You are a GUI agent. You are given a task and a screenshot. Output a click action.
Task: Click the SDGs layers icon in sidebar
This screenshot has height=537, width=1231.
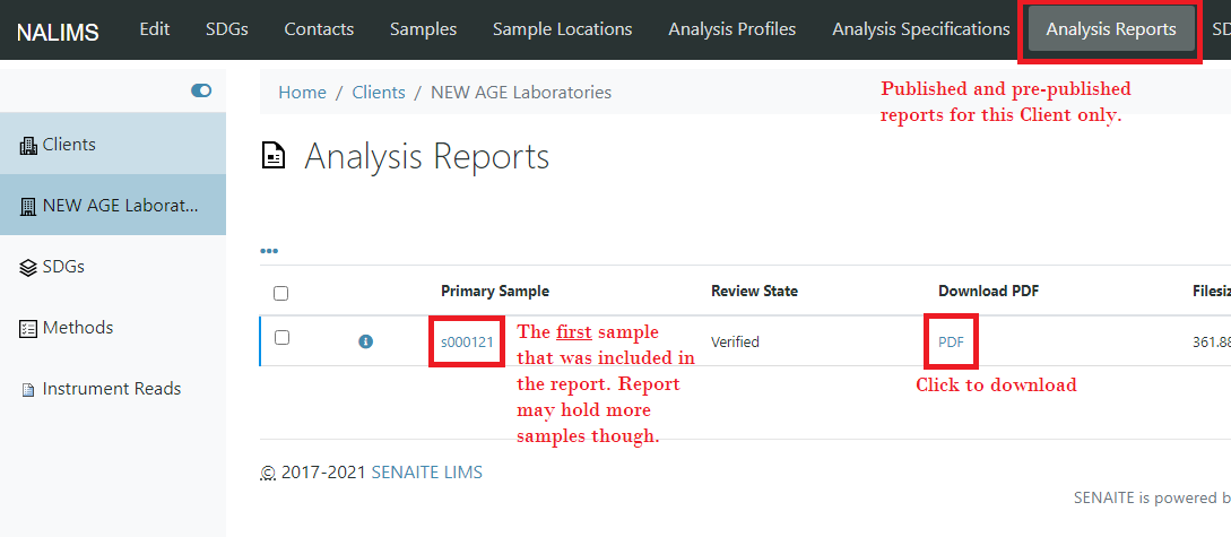click(28, 268)
